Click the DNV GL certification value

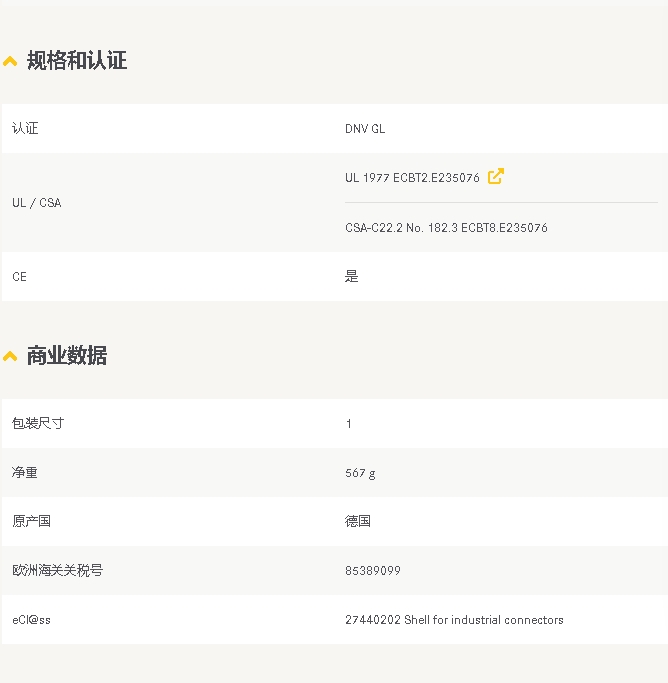click(365, 129)
